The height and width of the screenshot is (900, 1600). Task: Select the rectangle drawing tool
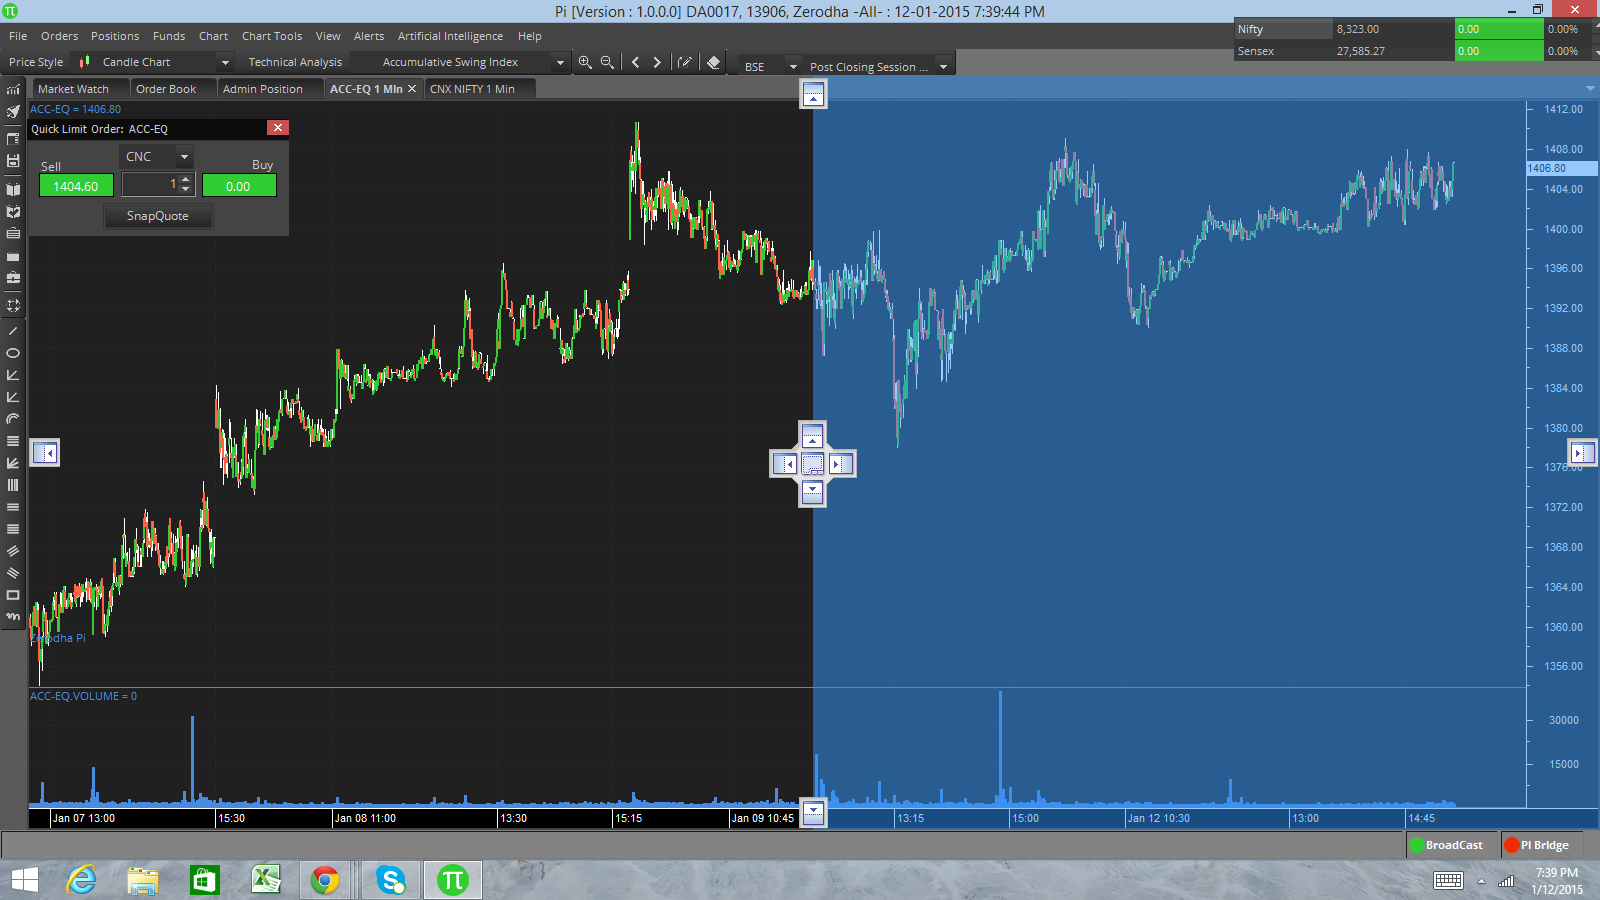pos(13,595)
